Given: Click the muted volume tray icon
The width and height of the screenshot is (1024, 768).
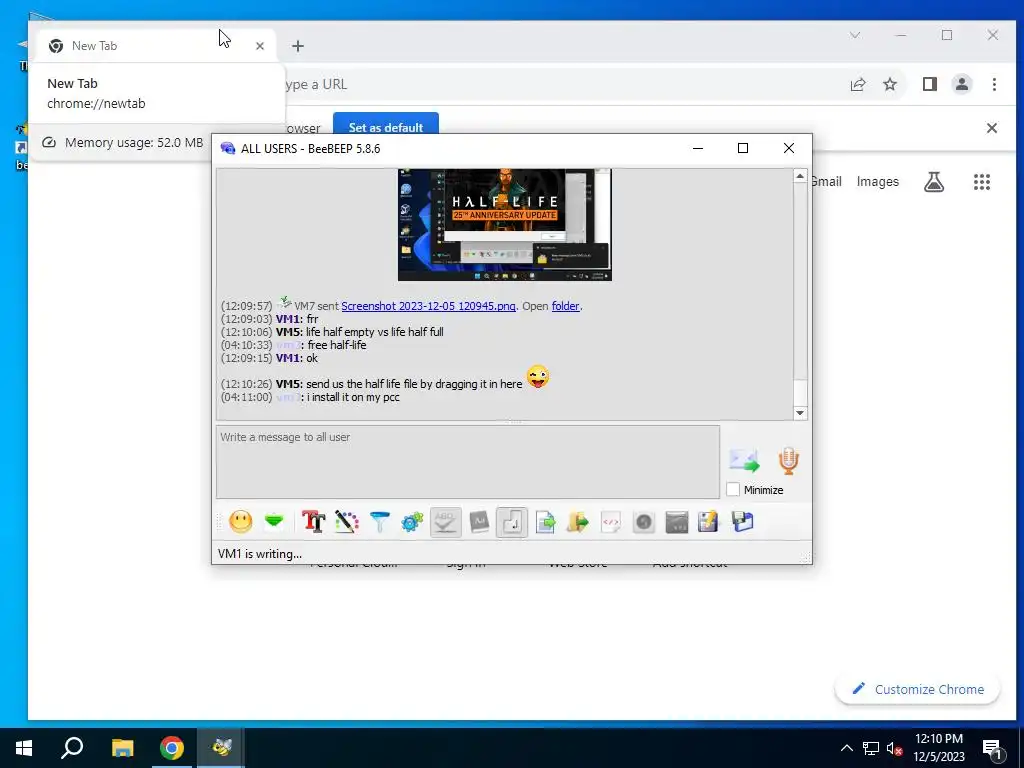Looking at the screenshot, I should pyautogui.click(x=894, y=748).
